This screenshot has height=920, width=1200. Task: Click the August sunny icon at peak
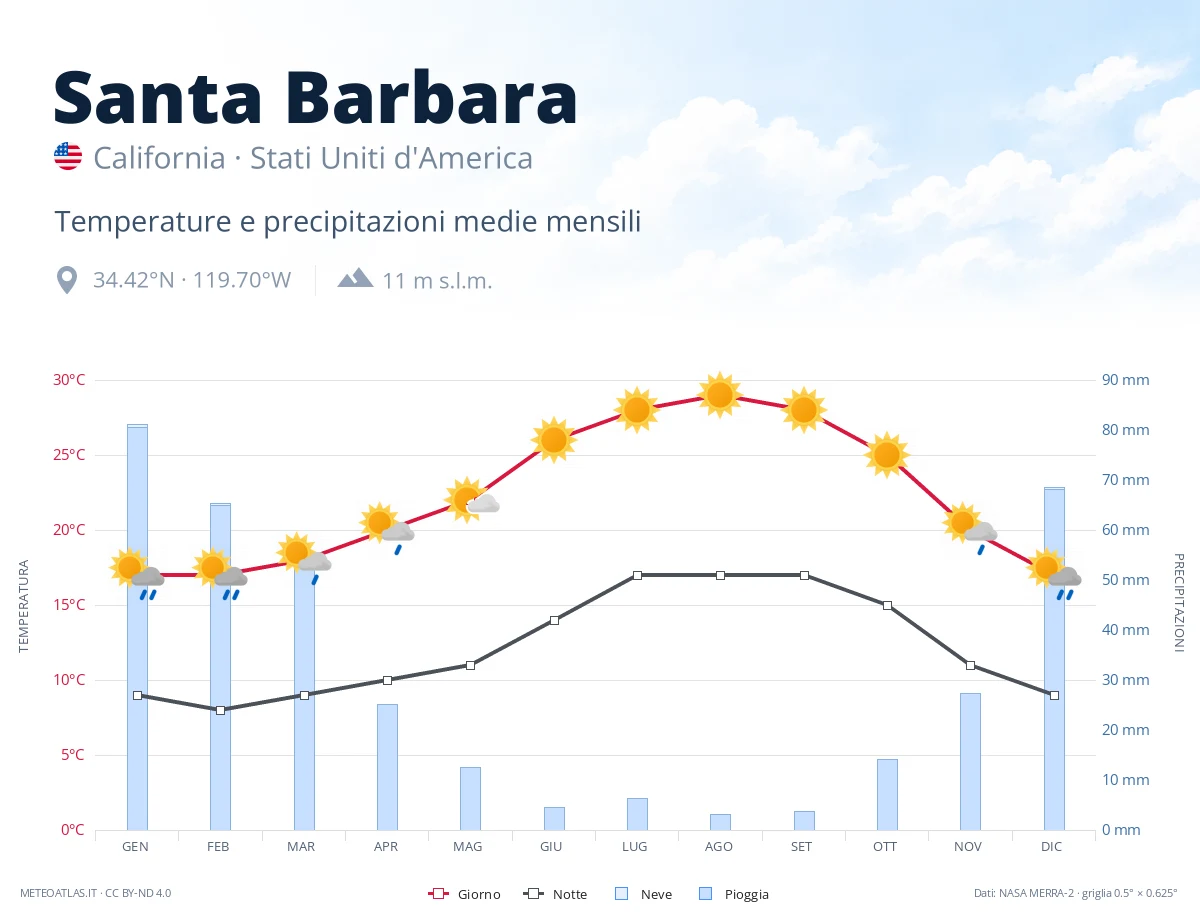click(720, 395)
